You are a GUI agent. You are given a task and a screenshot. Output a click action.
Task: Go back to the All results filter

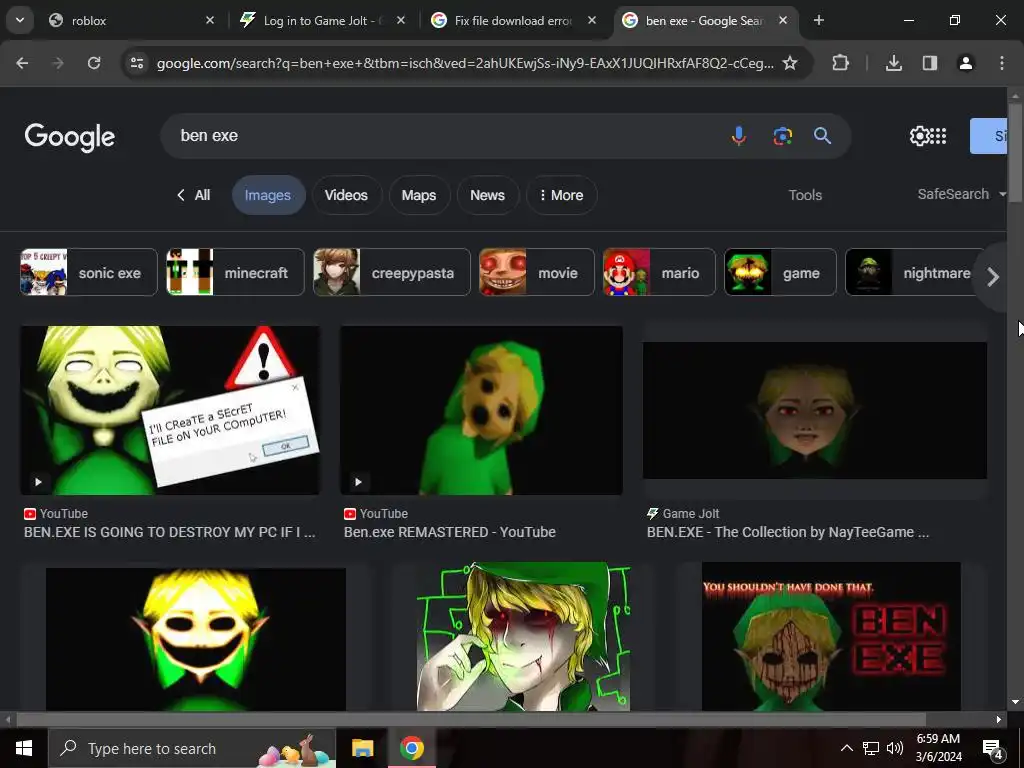click(x=193, y=195)
